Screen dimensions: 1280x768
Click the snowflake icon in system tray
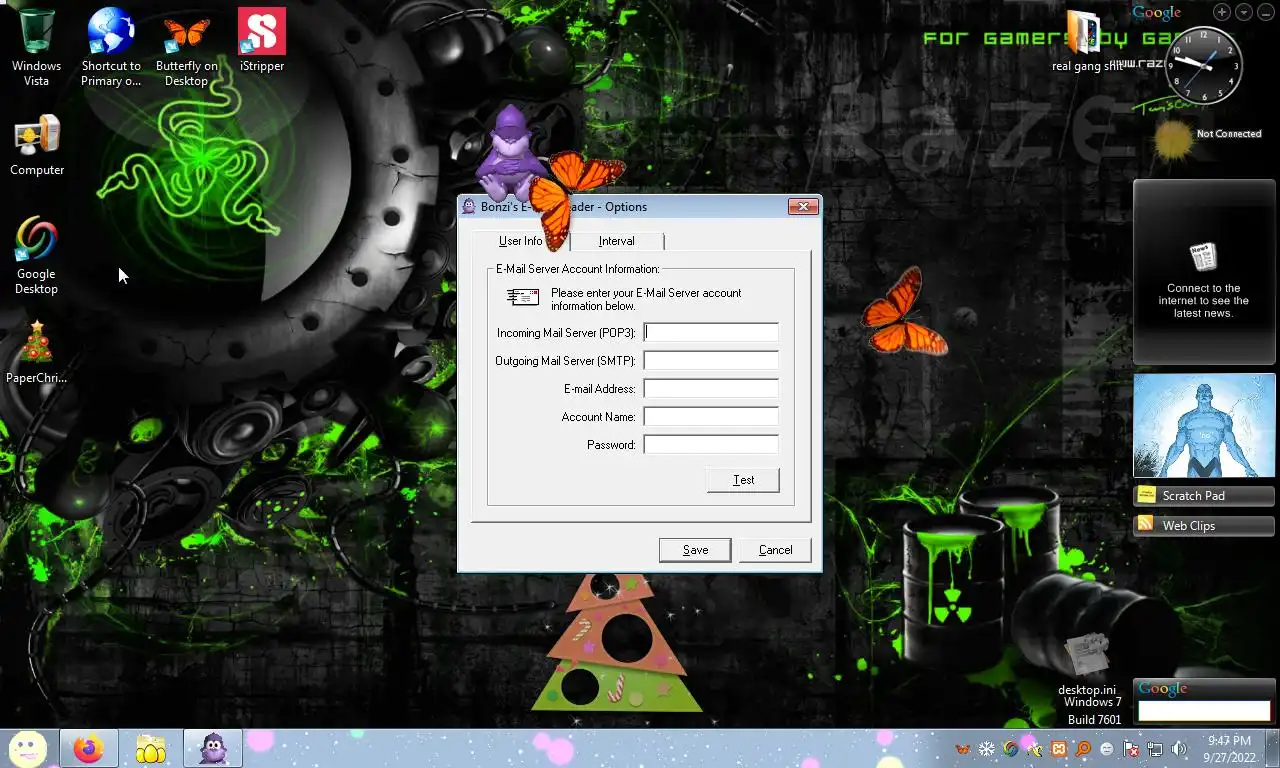pyautogui.click(x=987, y=749)
